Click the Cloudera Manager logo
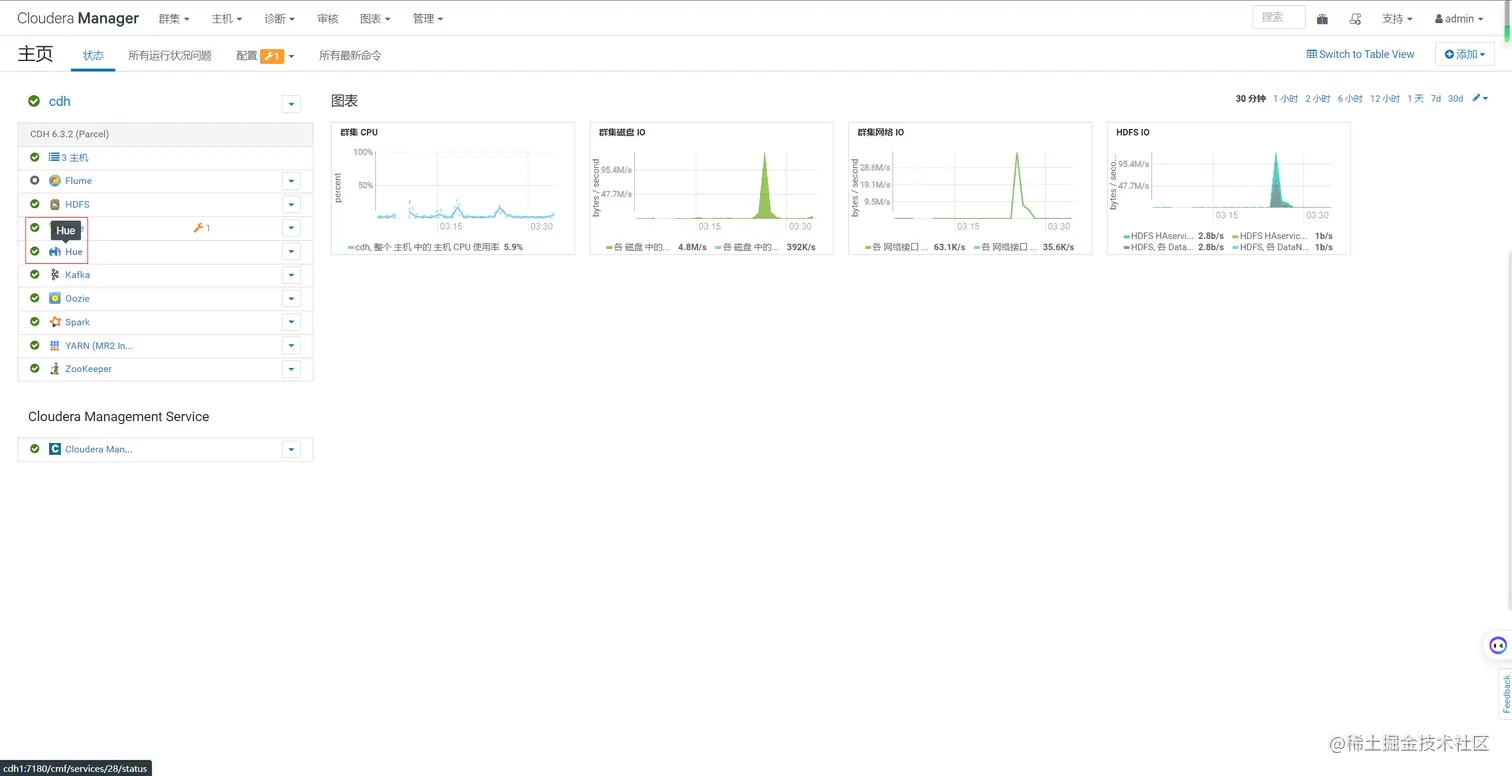This screenshot has height=776, width=1512. 78,19
